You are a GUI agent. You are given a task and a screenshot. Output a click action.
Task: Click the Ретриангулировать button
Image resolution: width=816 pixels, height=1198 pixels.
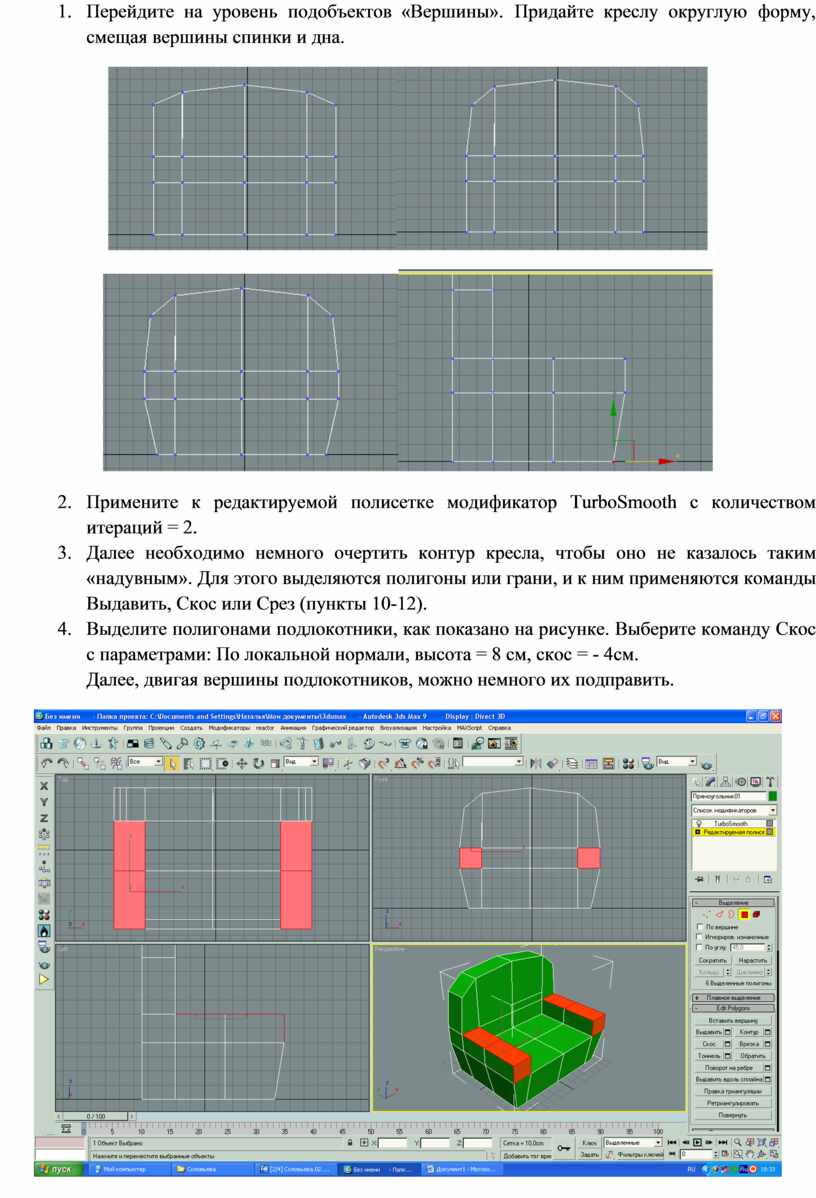click(x=733, y=1103)
